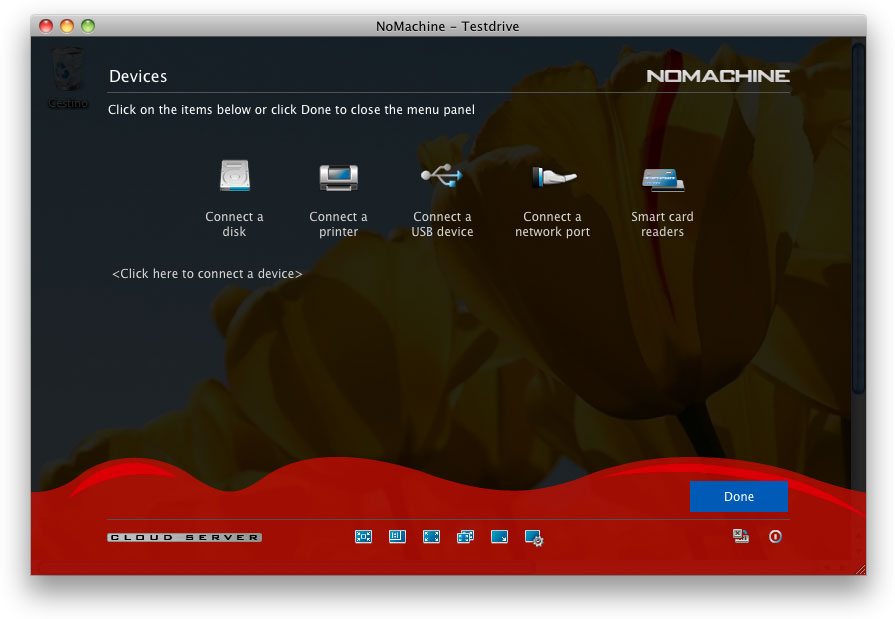Select the Connect a USB device icon
Image resolution: width=895 pixels, height=619 pixels.
442,177
